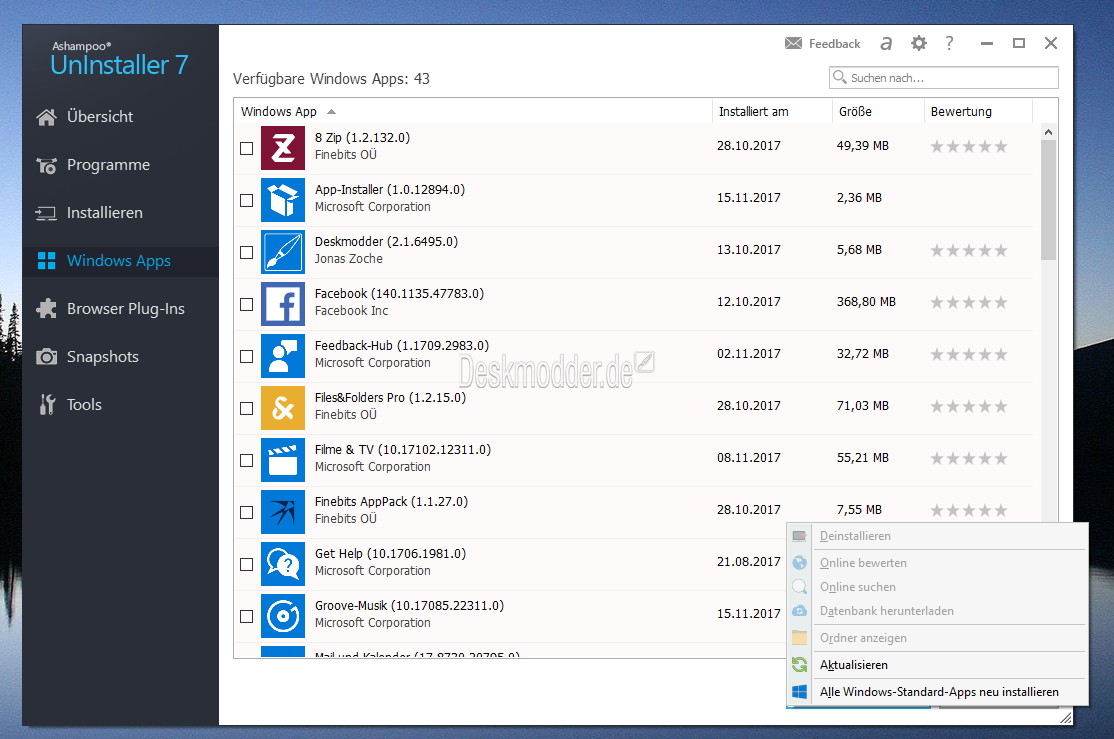Set Feedback-Hub star rating
1114x739 pixels.
[x=969, y=355]
